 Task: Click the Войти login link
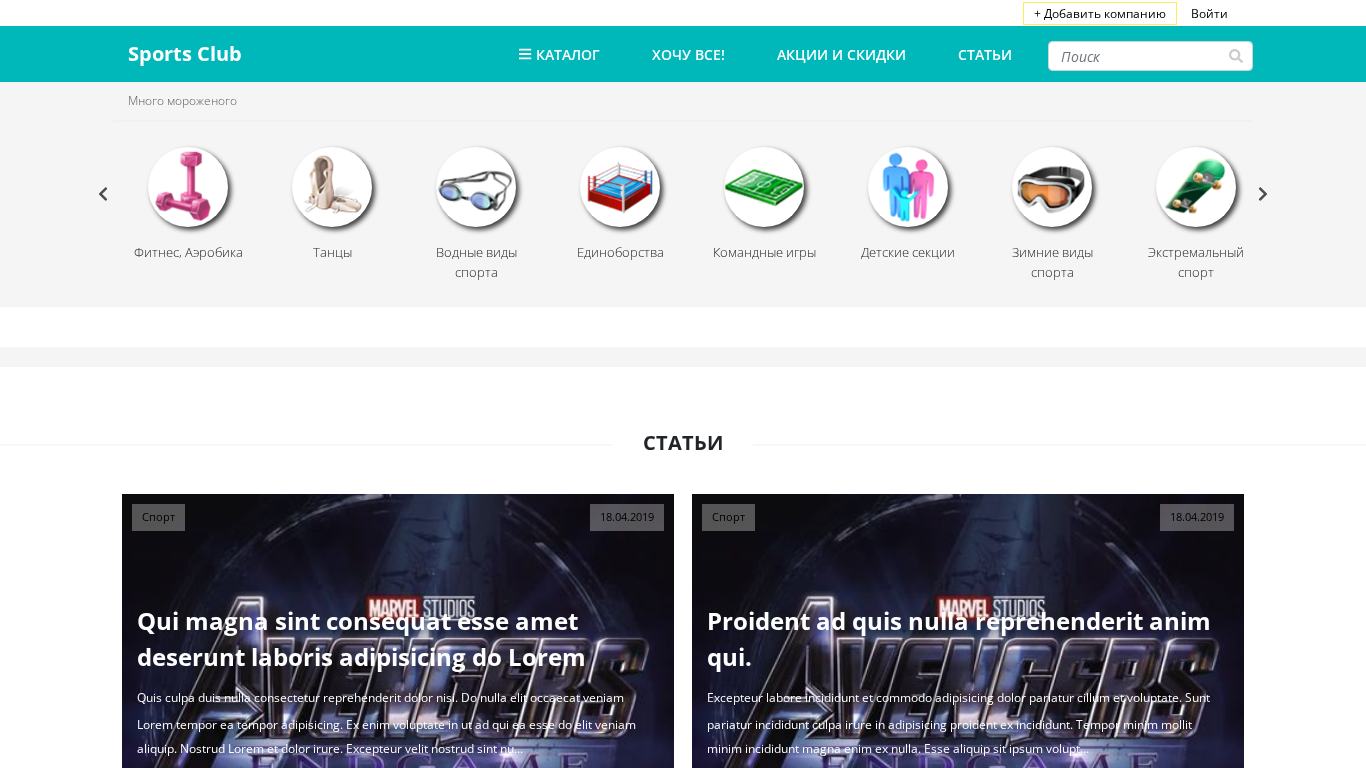1209,14
